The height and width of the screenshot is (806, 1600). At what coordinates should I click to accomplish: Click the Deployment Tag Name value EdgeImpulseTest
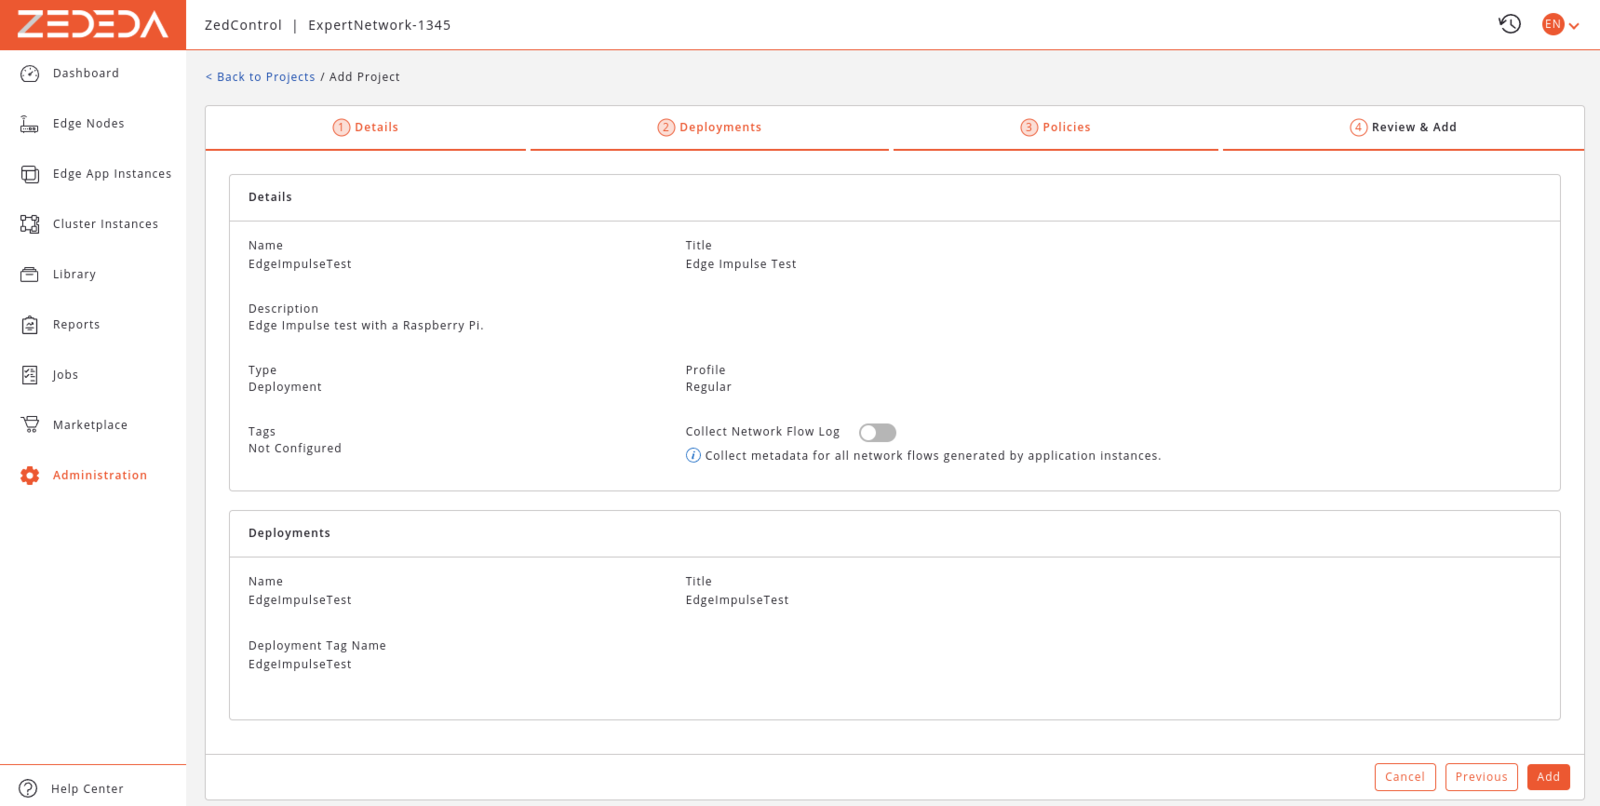coord(300,664)
